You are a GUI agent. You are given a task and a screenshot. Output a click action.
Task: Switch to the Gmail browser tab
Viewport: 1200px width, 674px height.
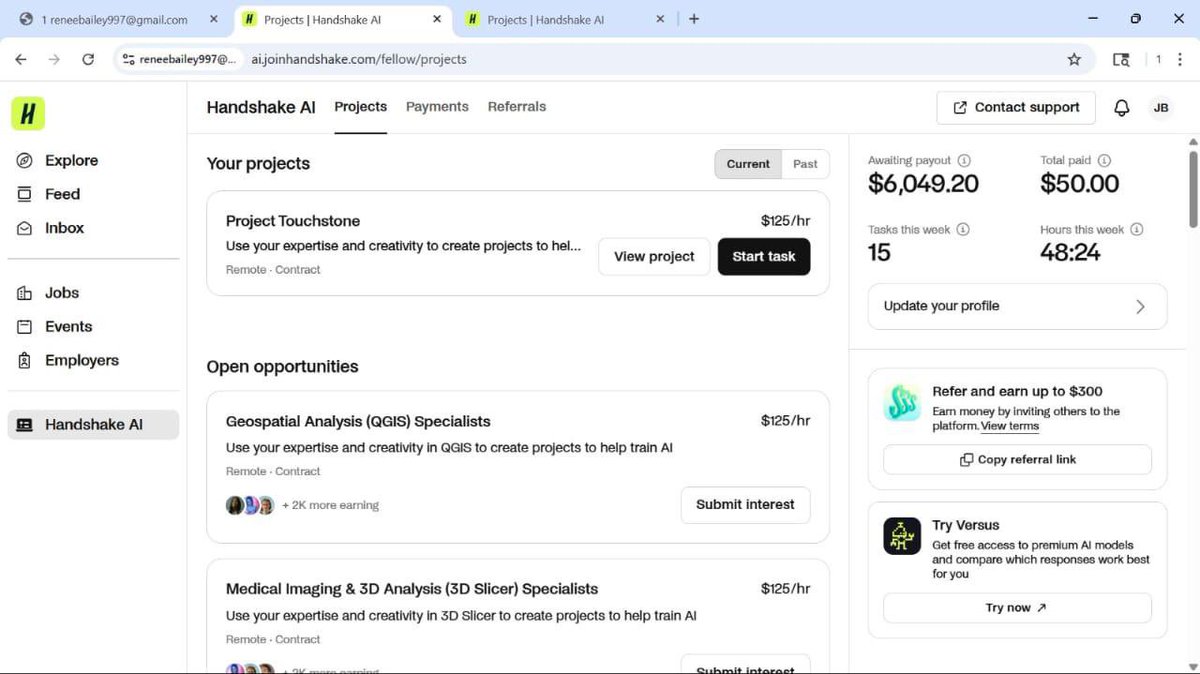point(118,19)
